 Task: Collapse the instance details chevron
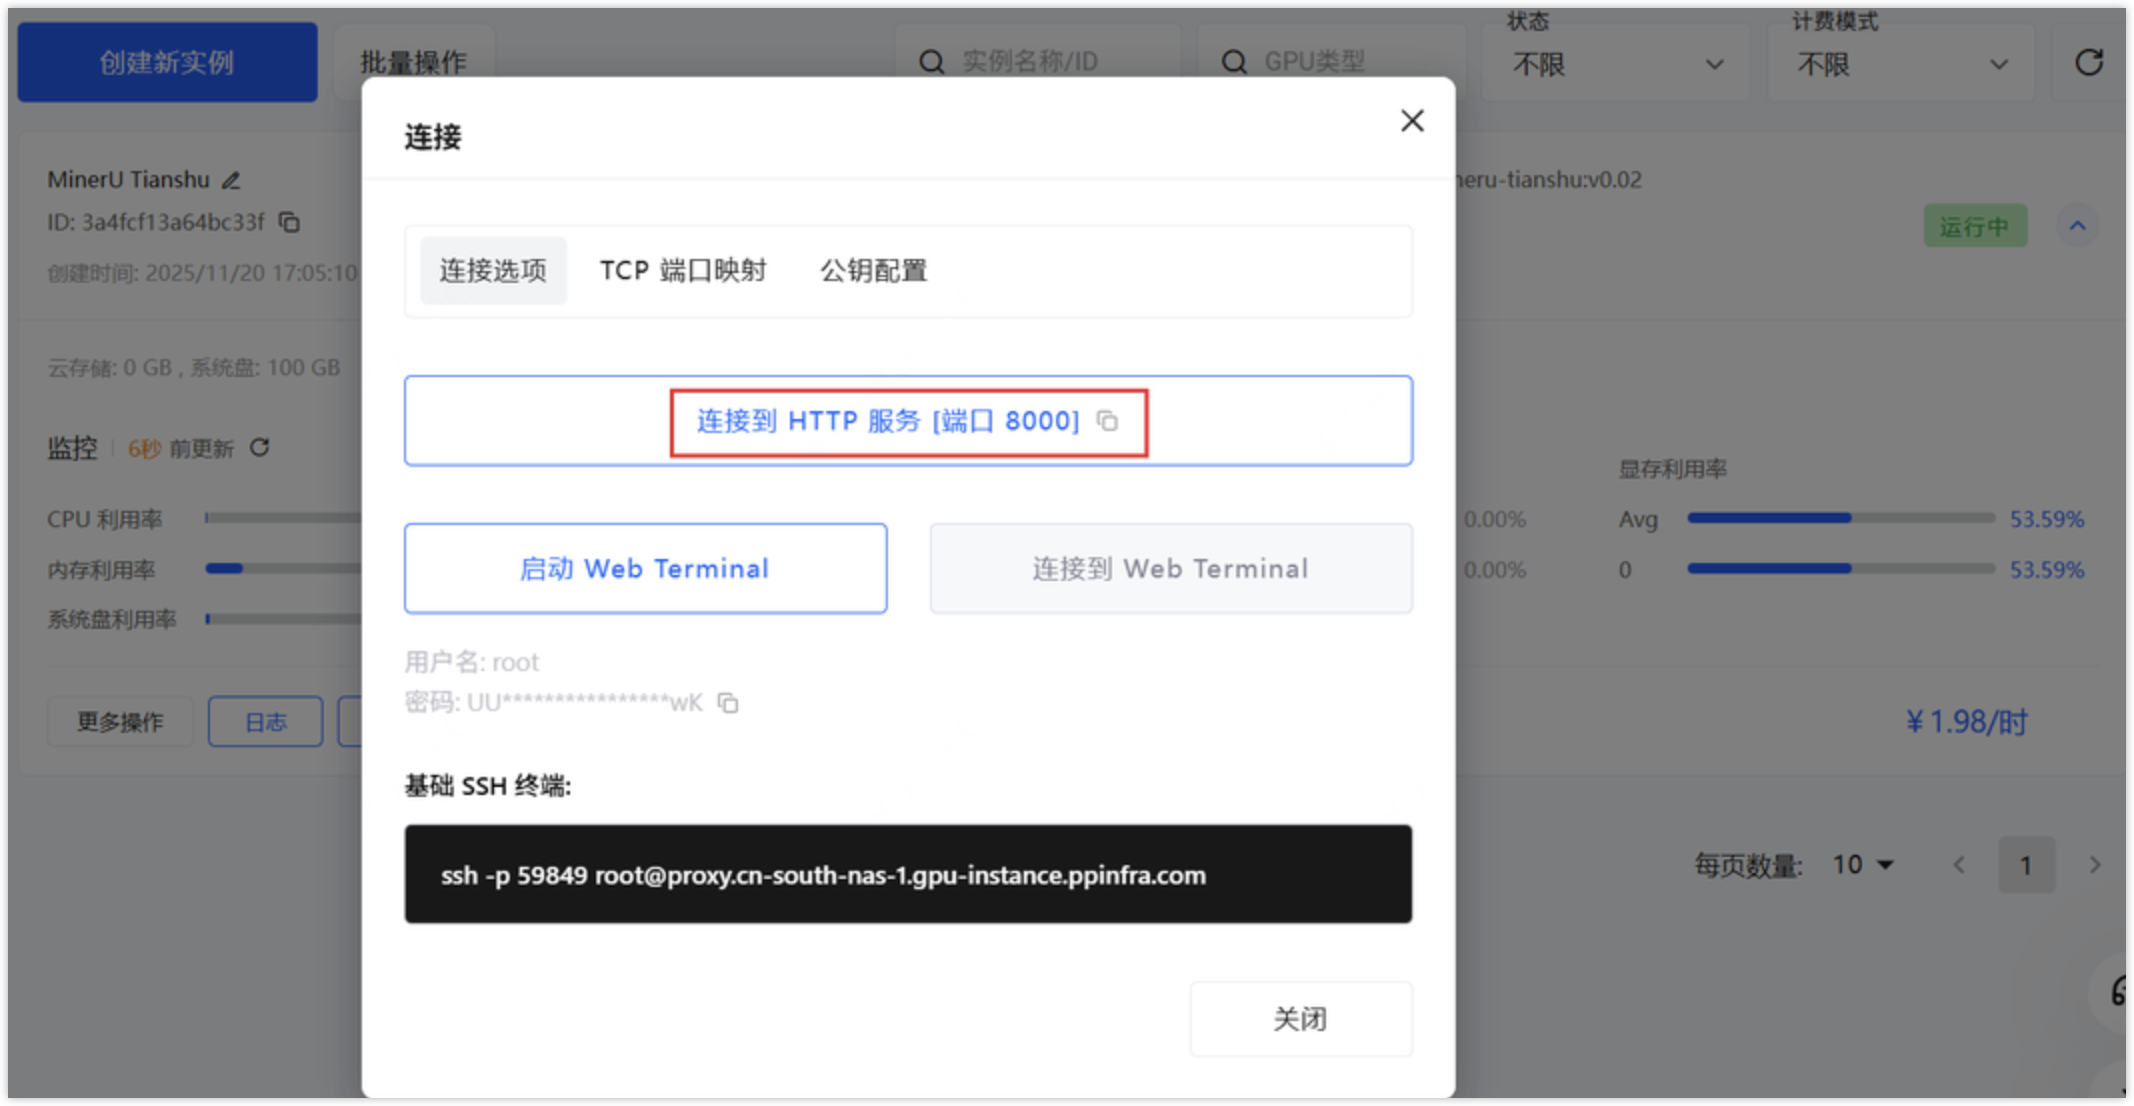click(2077, 226)
